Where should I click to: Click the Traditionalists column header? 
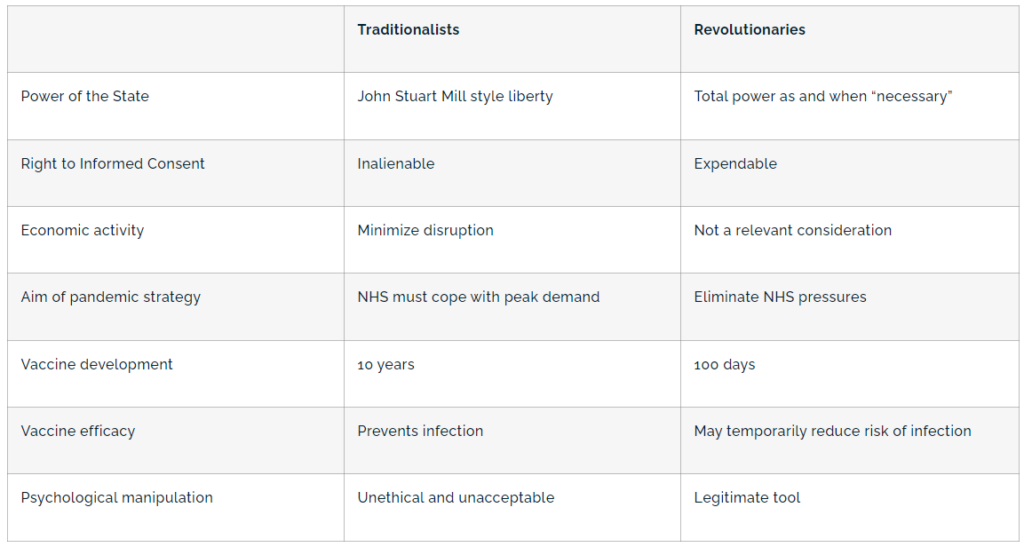[x=408, y=30]
